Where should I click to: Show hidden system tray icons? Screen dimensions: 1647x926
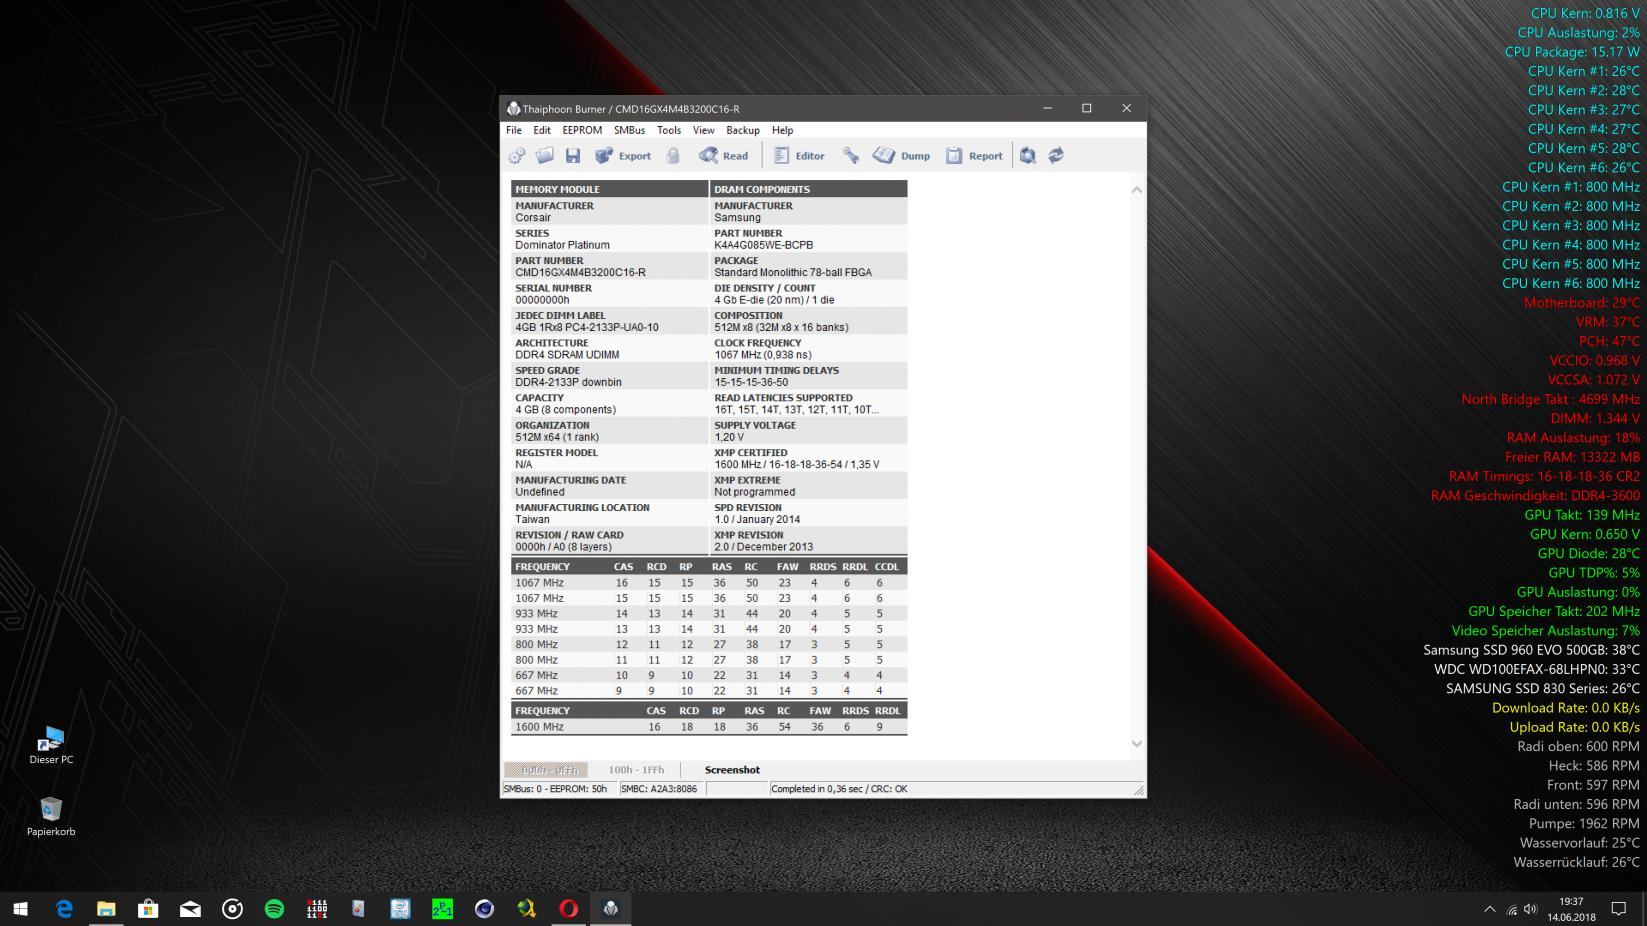pos(1489,909)
